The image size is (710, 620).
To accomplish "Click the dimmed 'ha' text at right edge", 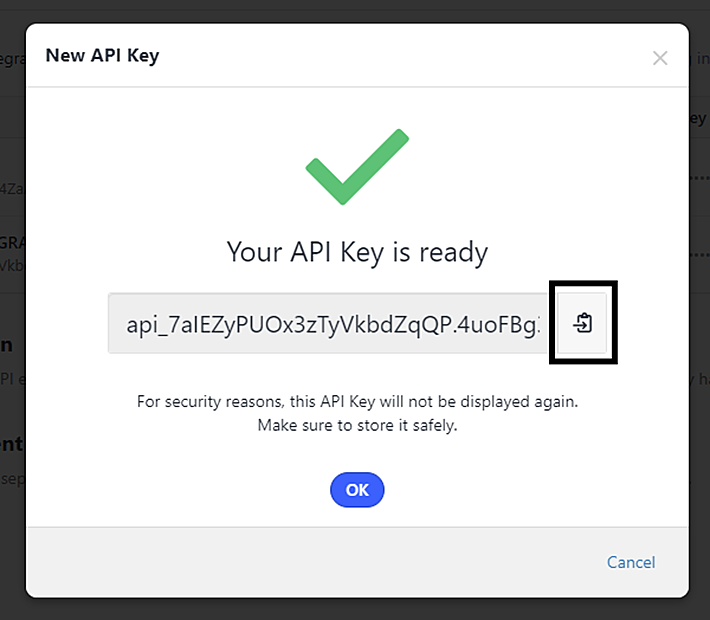I will pos(704,379).
